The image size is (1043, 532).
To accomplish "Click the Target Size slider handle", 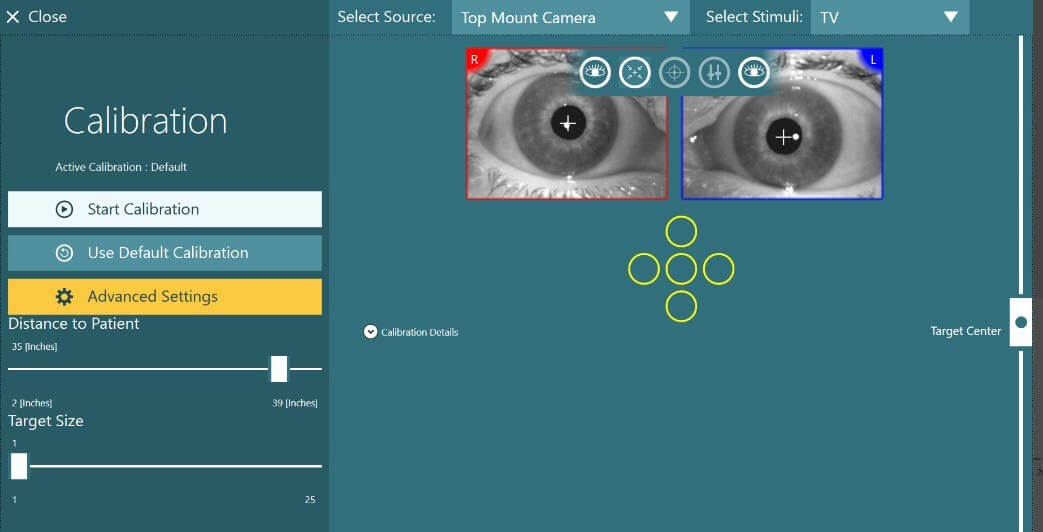I will click(x=19, y=466).
